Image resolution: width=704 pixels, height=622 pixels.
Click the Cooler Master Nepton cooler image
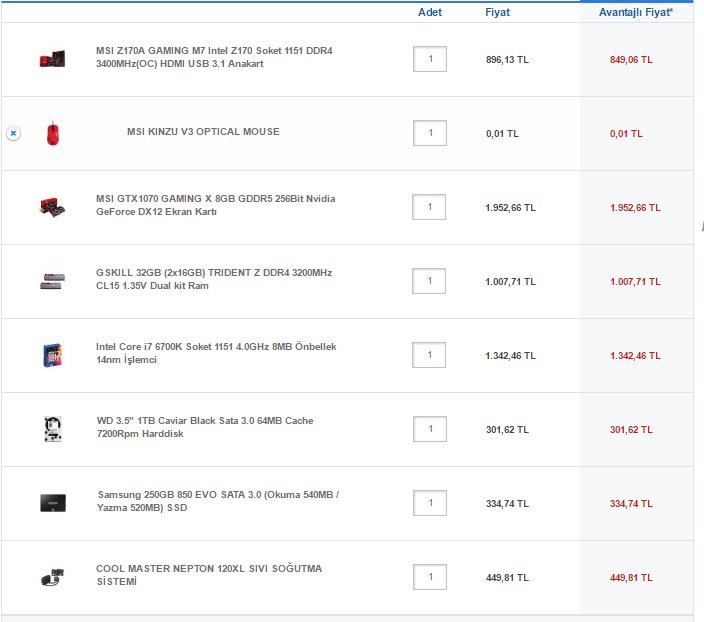click(x=52, y=577)
